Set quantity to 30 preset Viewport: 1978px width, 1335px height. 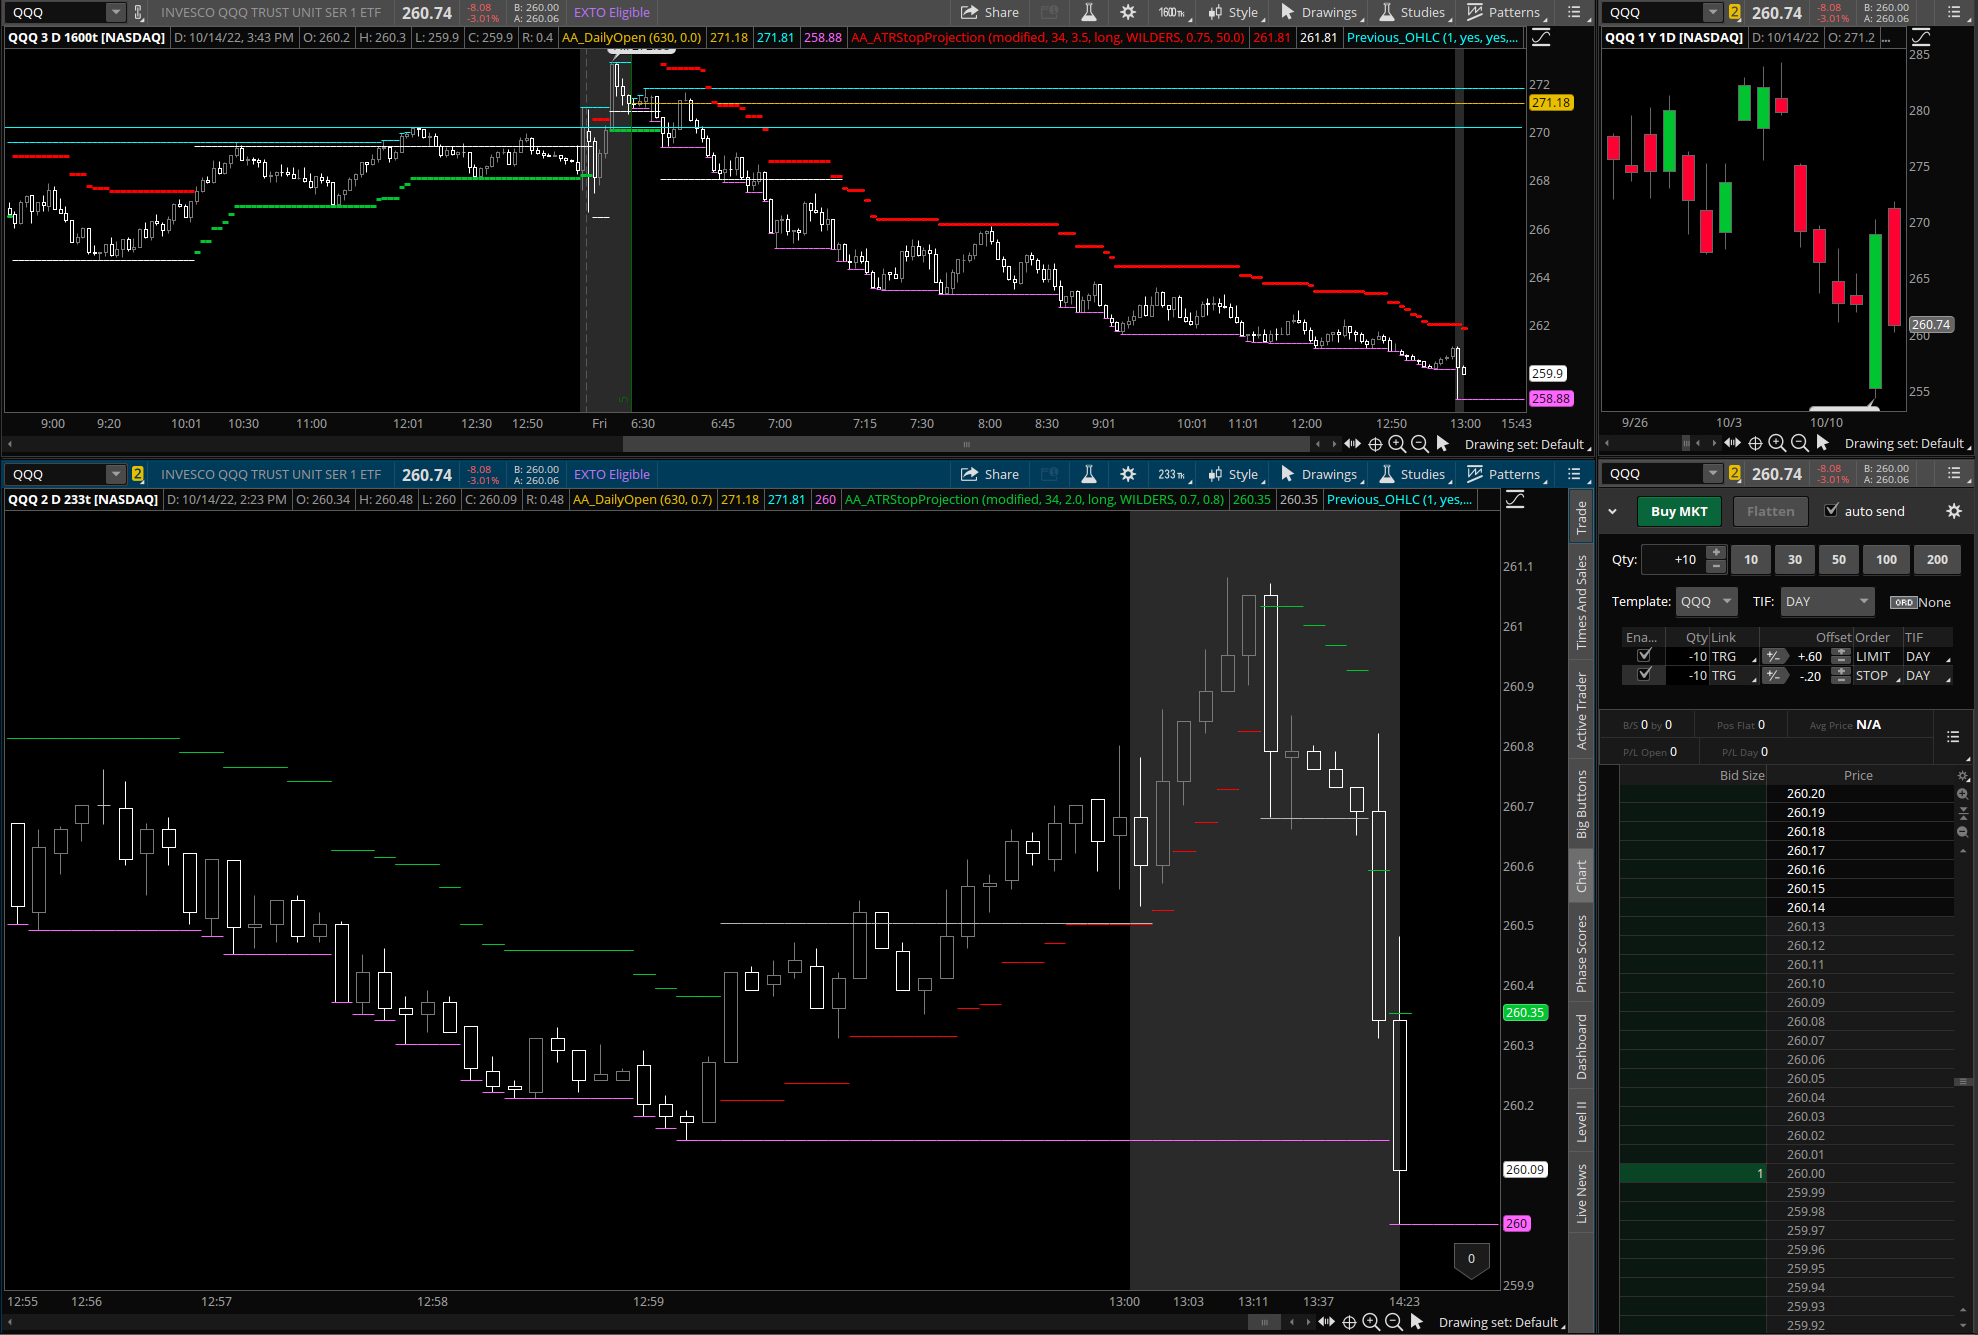[x=1794, y=559]
